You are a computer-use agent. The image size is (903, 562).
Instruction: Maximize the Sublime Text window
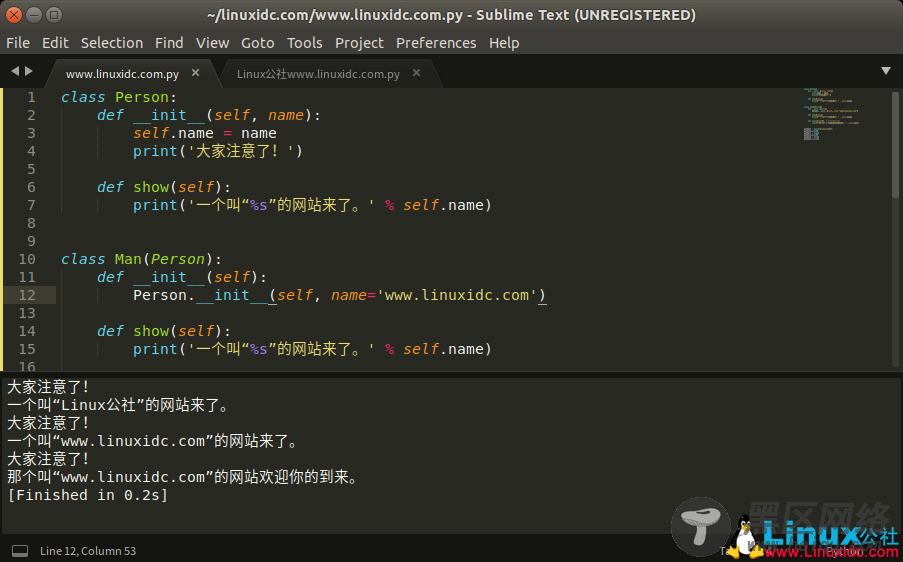point(54,15)
